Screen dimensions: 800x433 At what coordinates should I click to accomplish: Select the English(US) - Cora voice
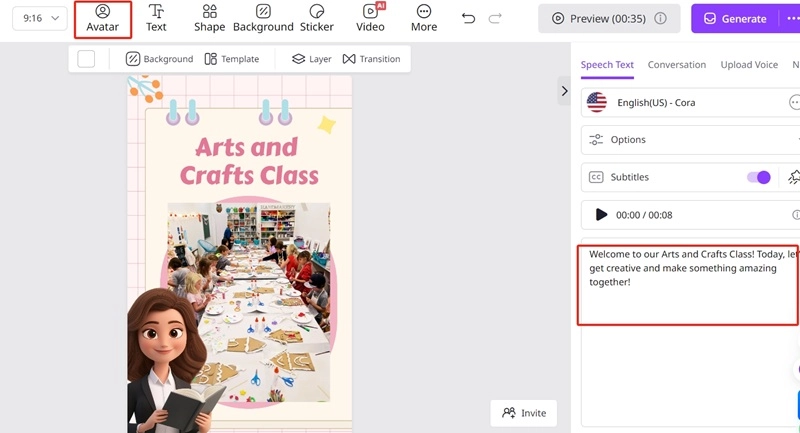point(690,103)
